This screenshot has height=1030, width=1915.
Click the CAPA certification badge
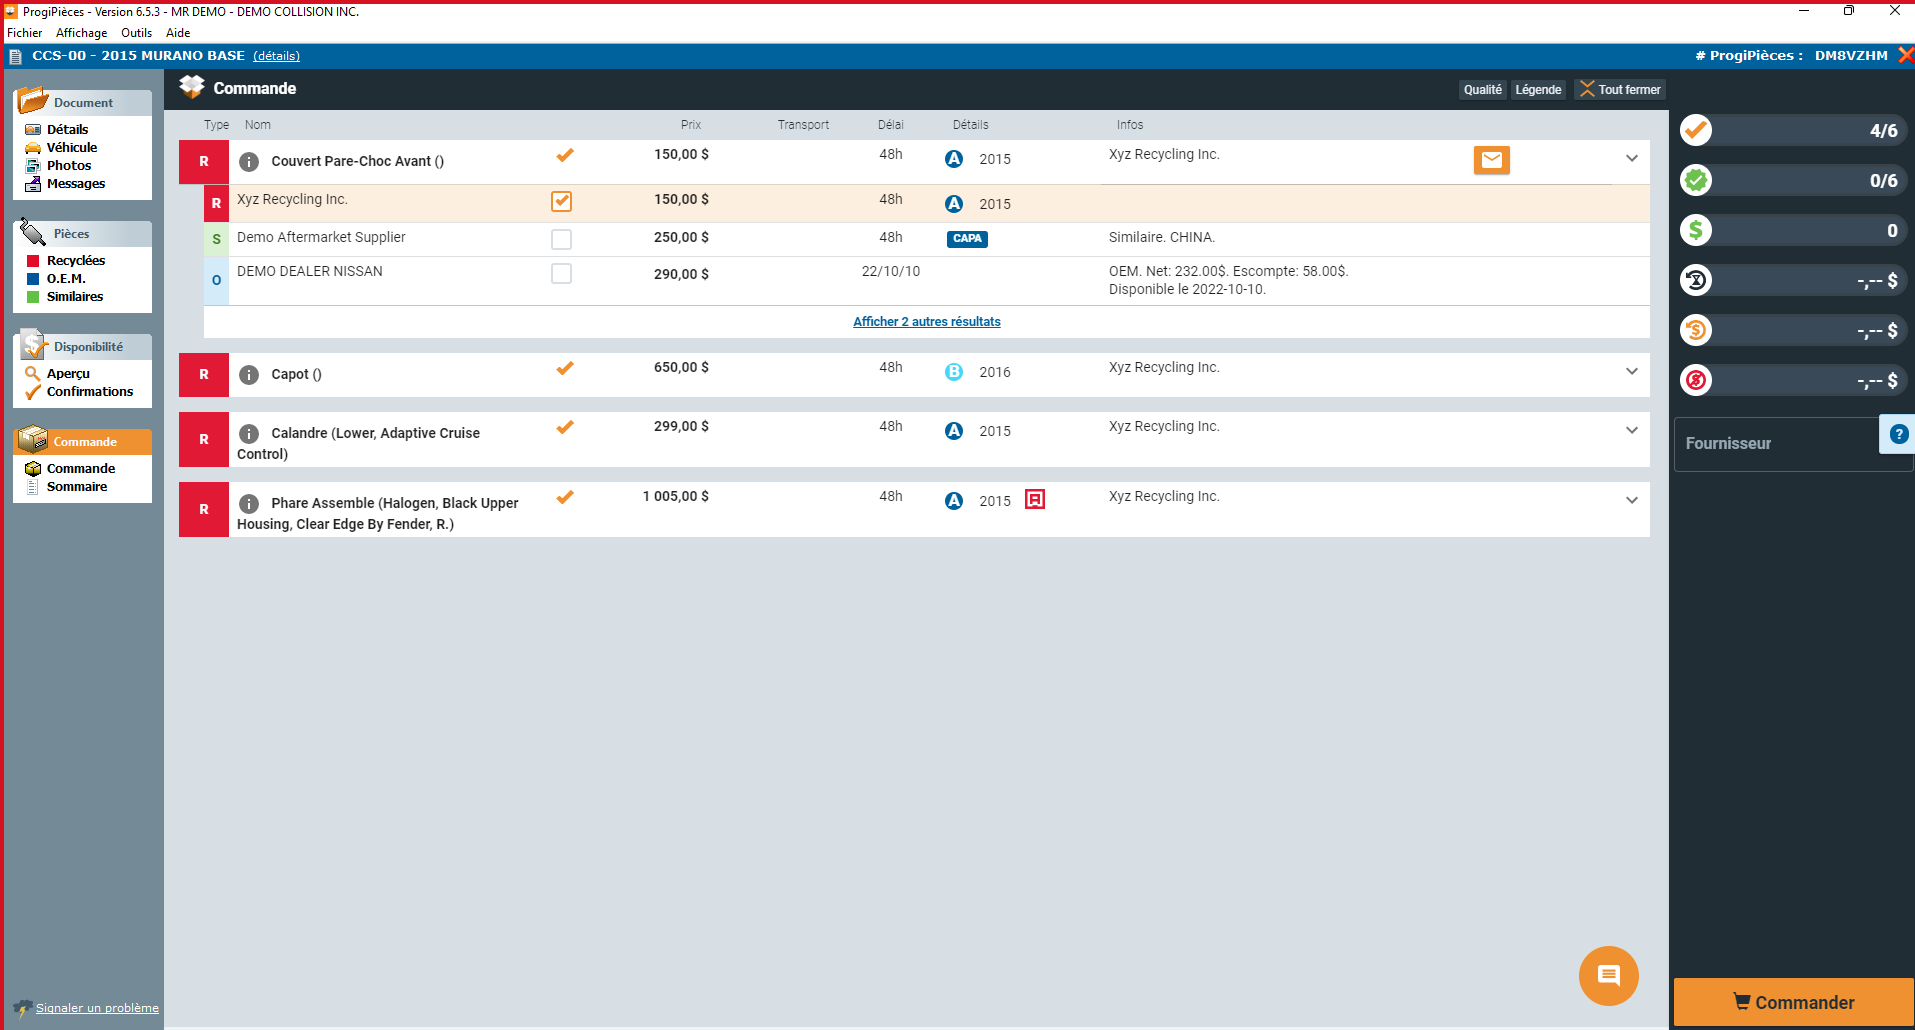(967, 238)
